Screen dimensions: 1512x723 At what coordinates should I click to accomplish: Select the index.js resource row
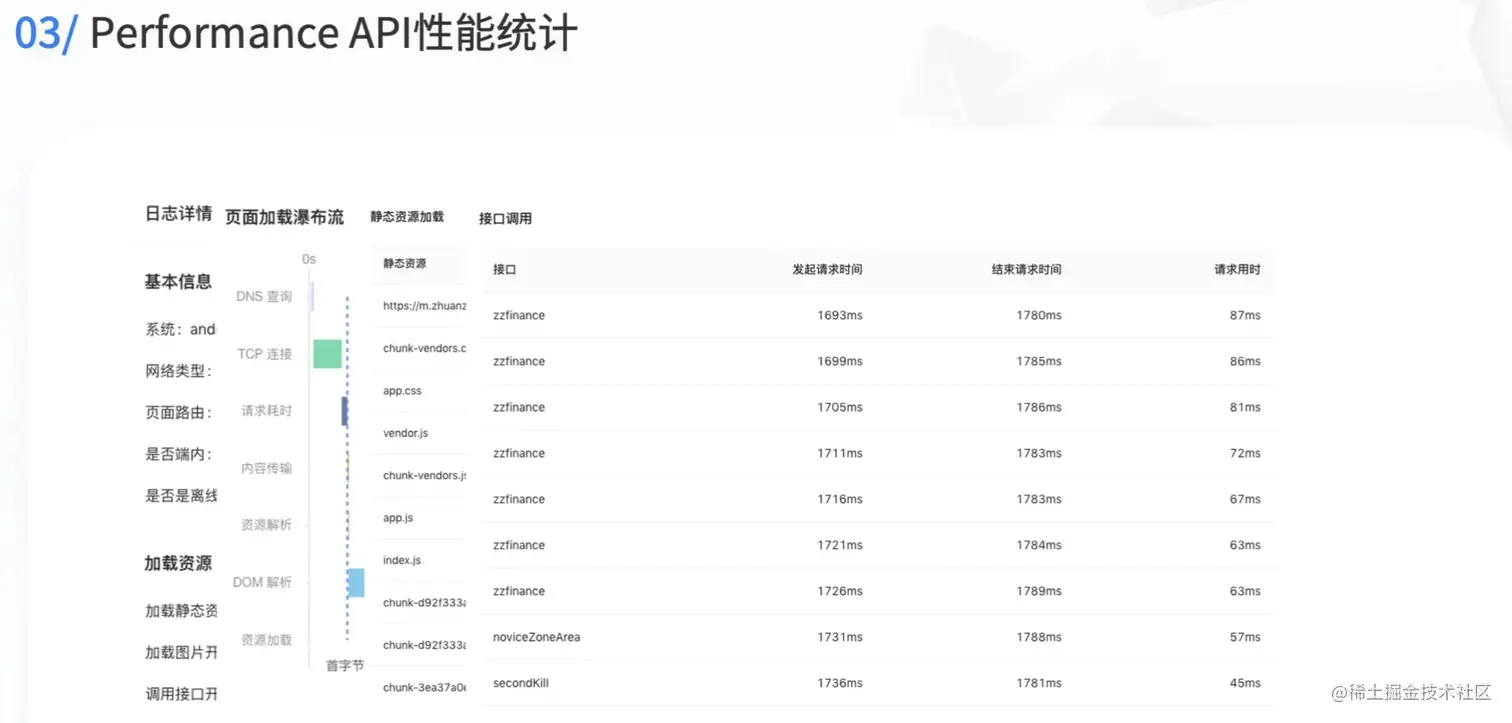pos(418,560)
